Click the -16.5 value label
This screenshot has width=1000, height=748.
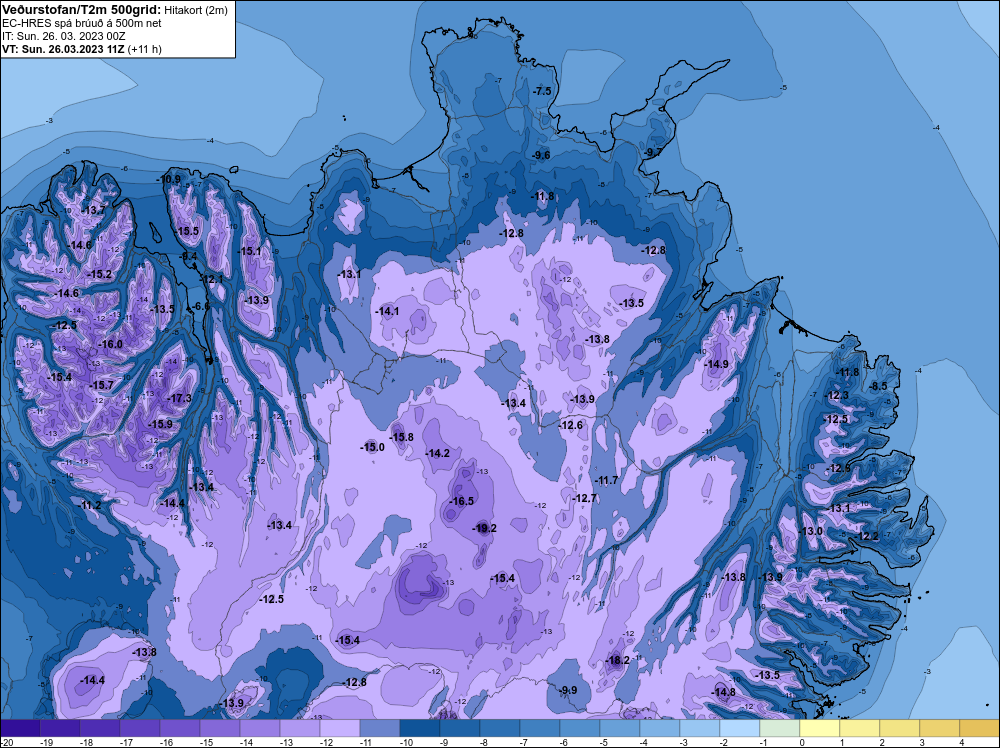click(461, 501)
